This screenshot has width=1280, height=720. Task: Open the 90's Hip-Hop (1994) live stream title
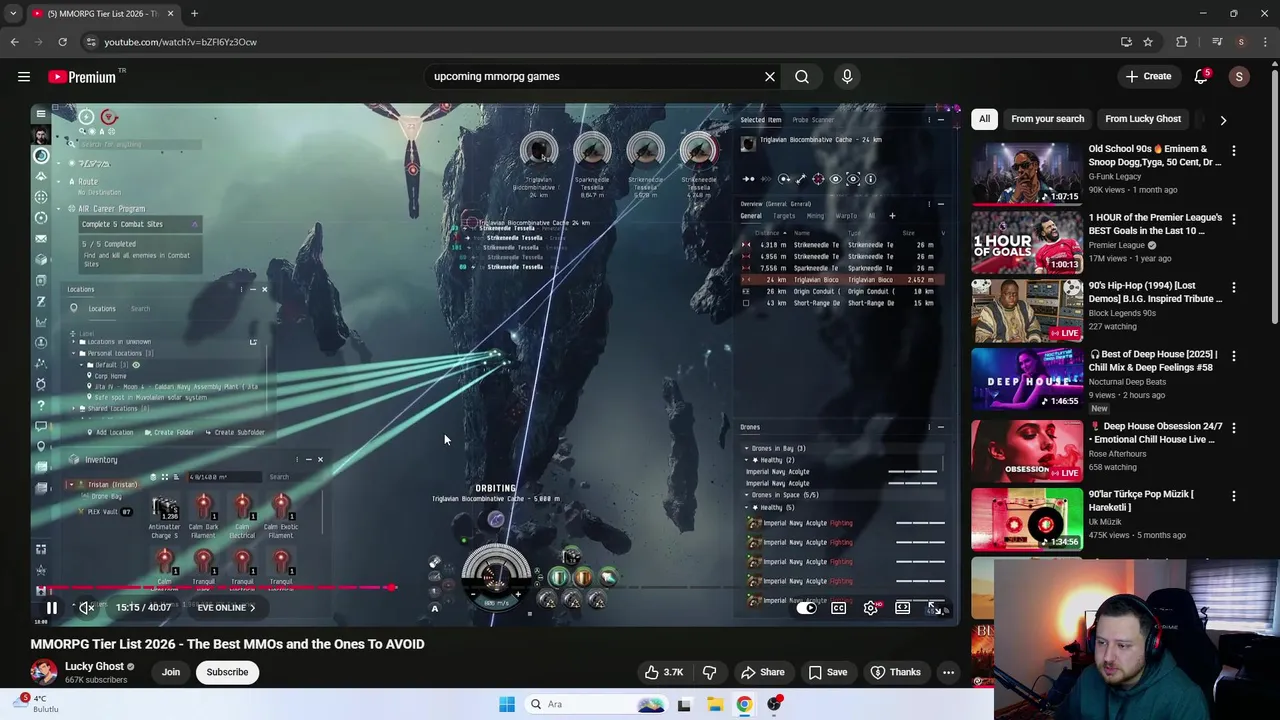pos(1155,292)
